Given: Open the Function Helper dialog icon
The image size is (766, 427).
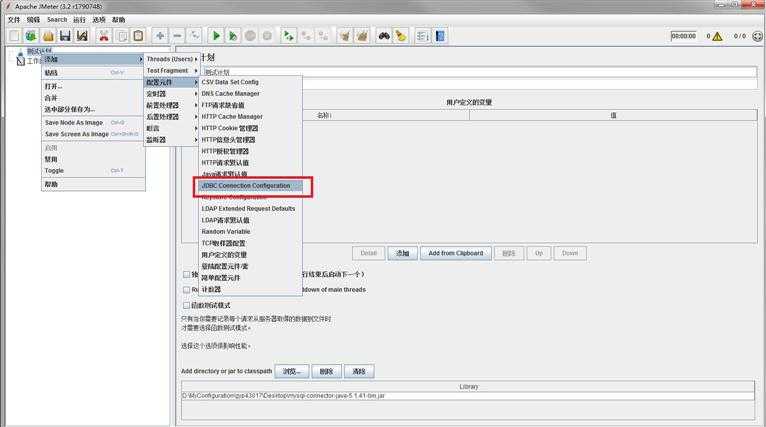Looking at the screenshot, I should point(423,36).
